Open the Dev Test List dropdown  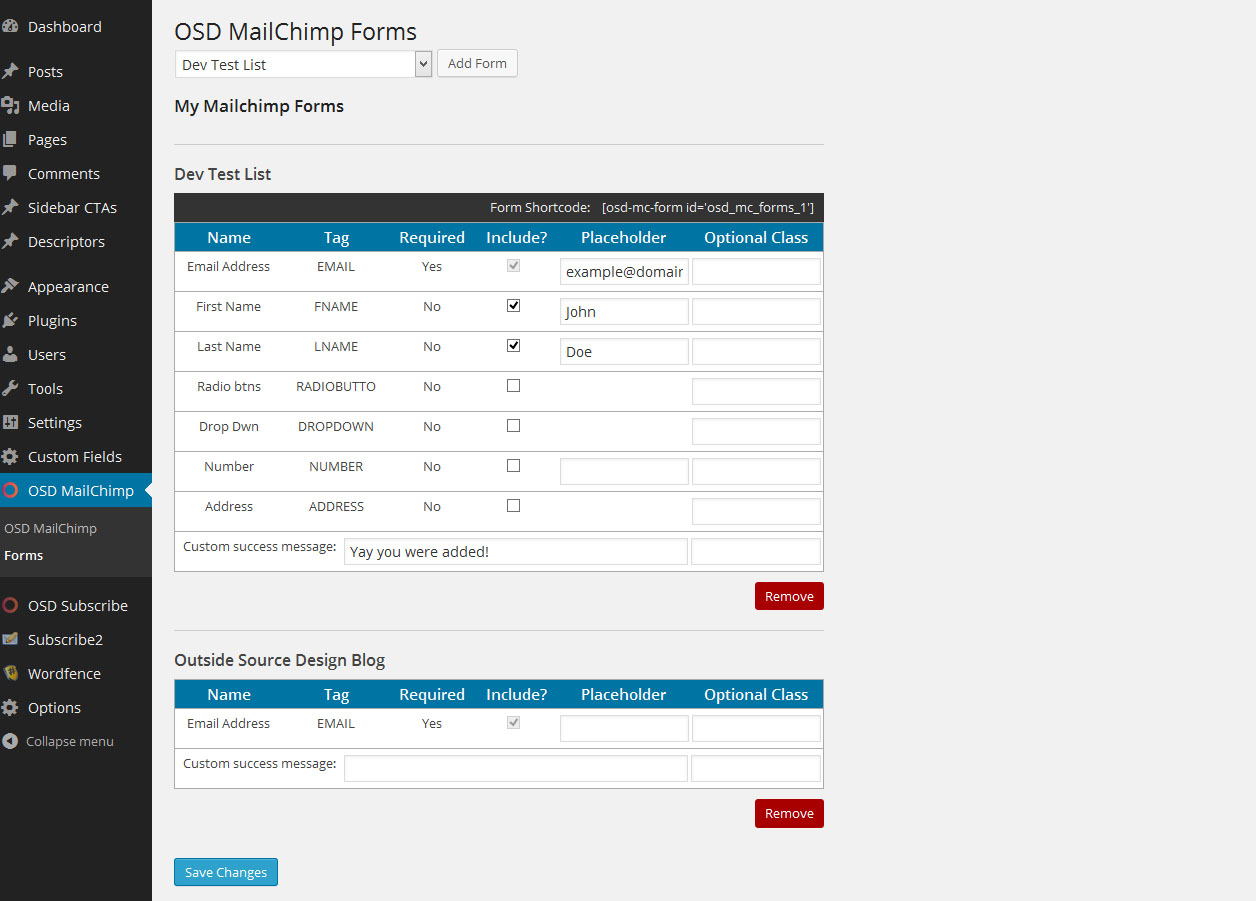[x=303, y=64]
